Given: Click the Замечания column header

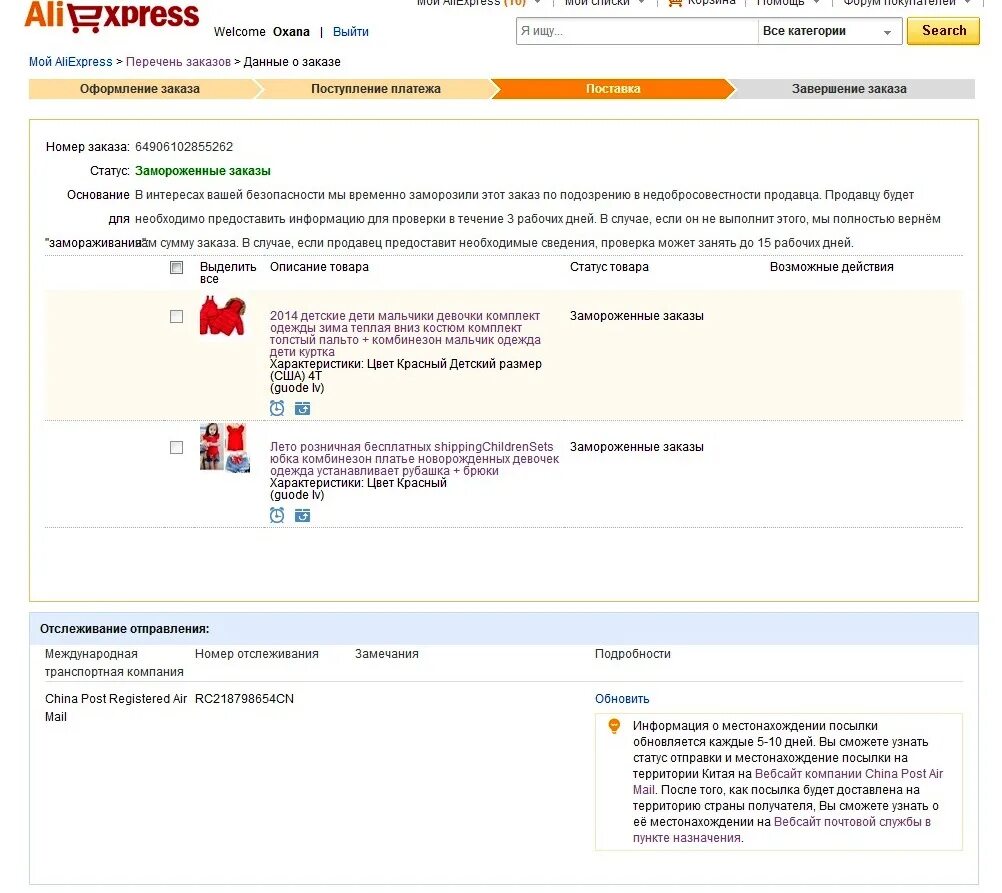Looking at the screenshot, I should click(x=387, y=654).
